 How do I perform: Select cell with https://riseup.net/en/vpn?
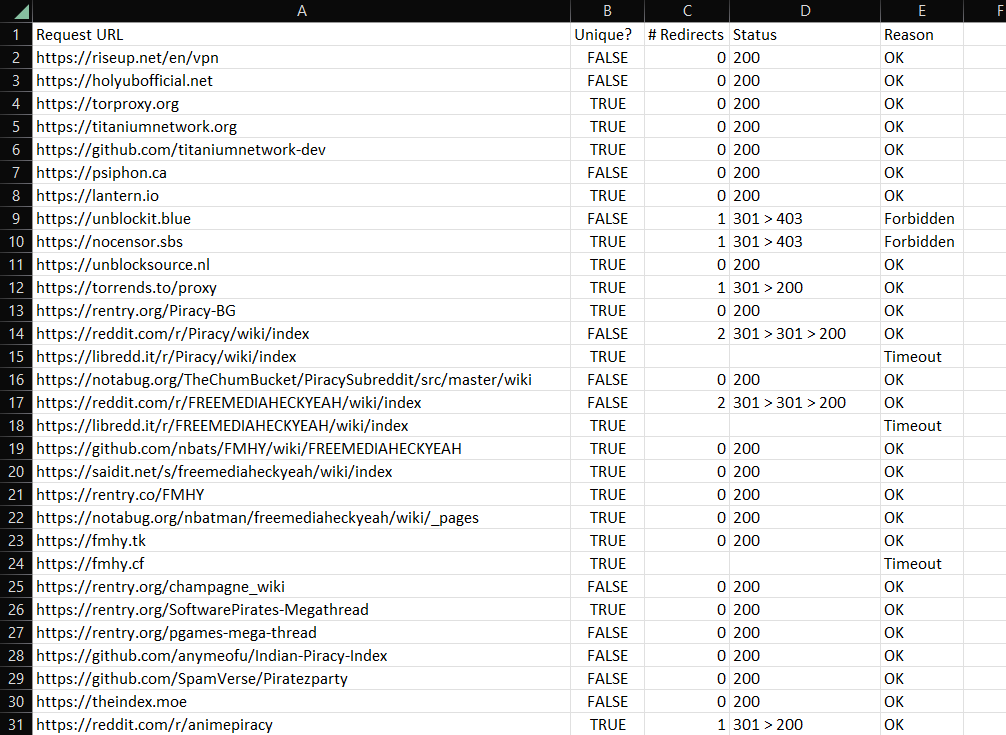(x=302, y=58)
